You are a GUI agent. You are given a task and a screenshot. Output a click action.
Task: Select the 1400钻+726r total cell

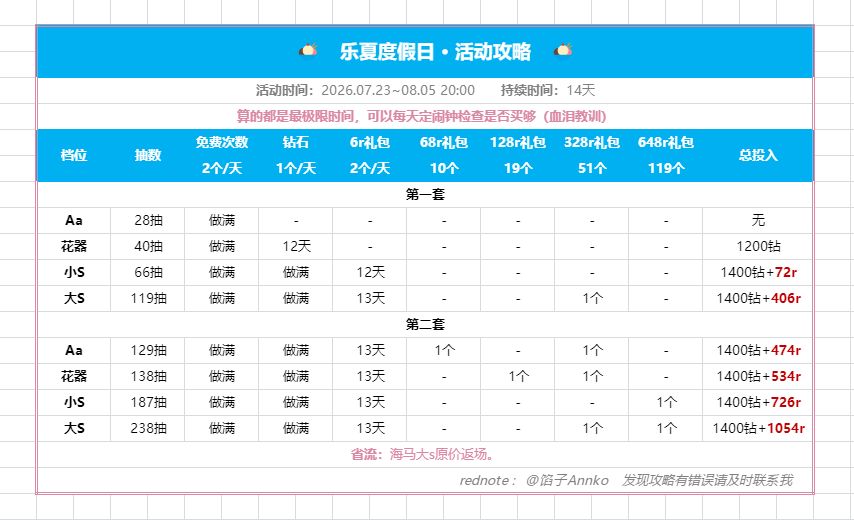pos(758,402)
